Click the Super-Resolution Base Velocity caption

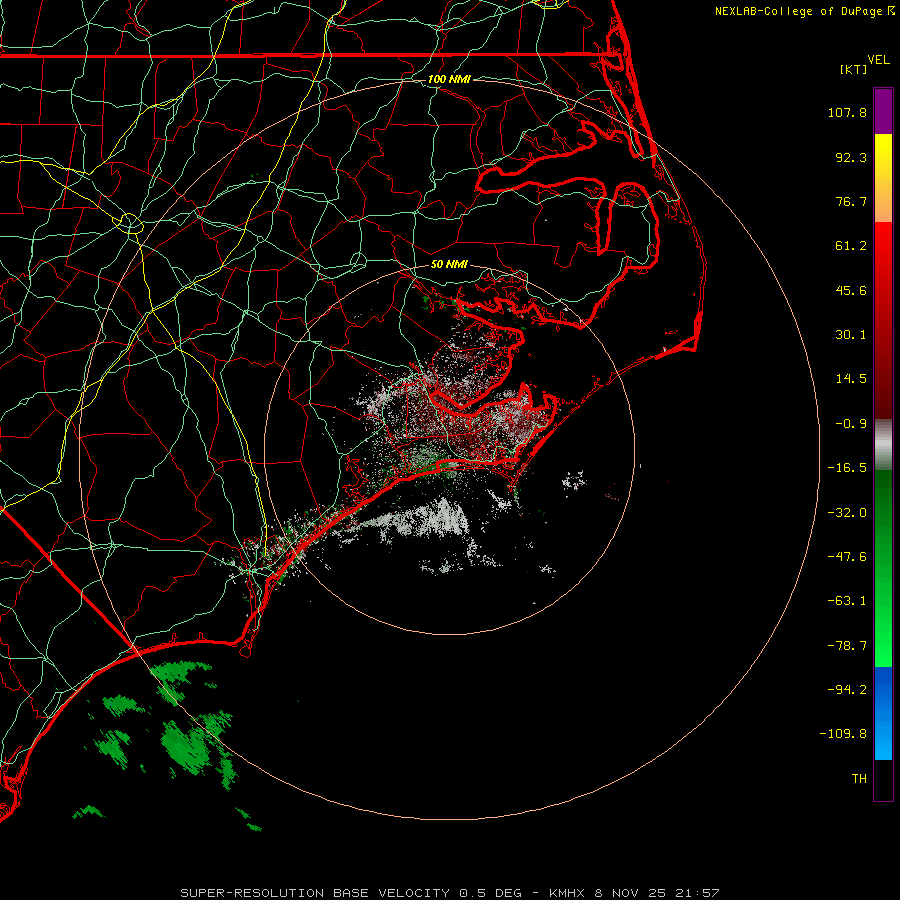tap(449, 893)
